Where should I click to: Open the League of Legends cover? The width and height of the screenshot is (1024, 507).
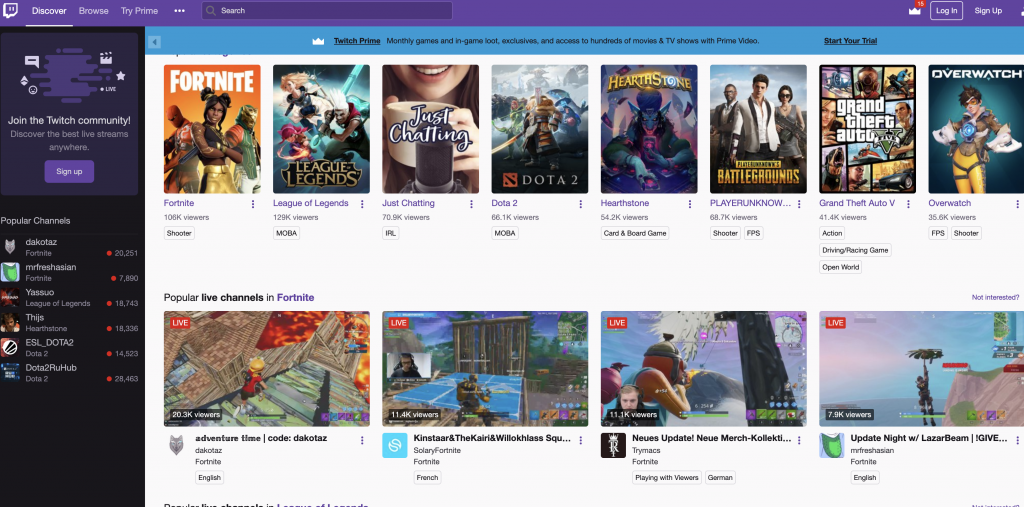(x=321, y=129)
